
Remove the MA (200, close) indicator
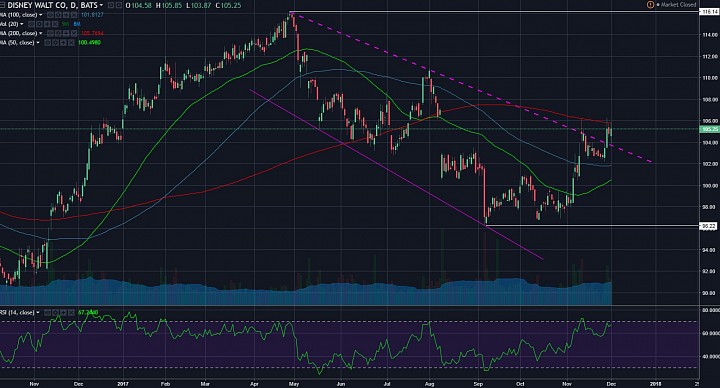(x=74, y=33)
